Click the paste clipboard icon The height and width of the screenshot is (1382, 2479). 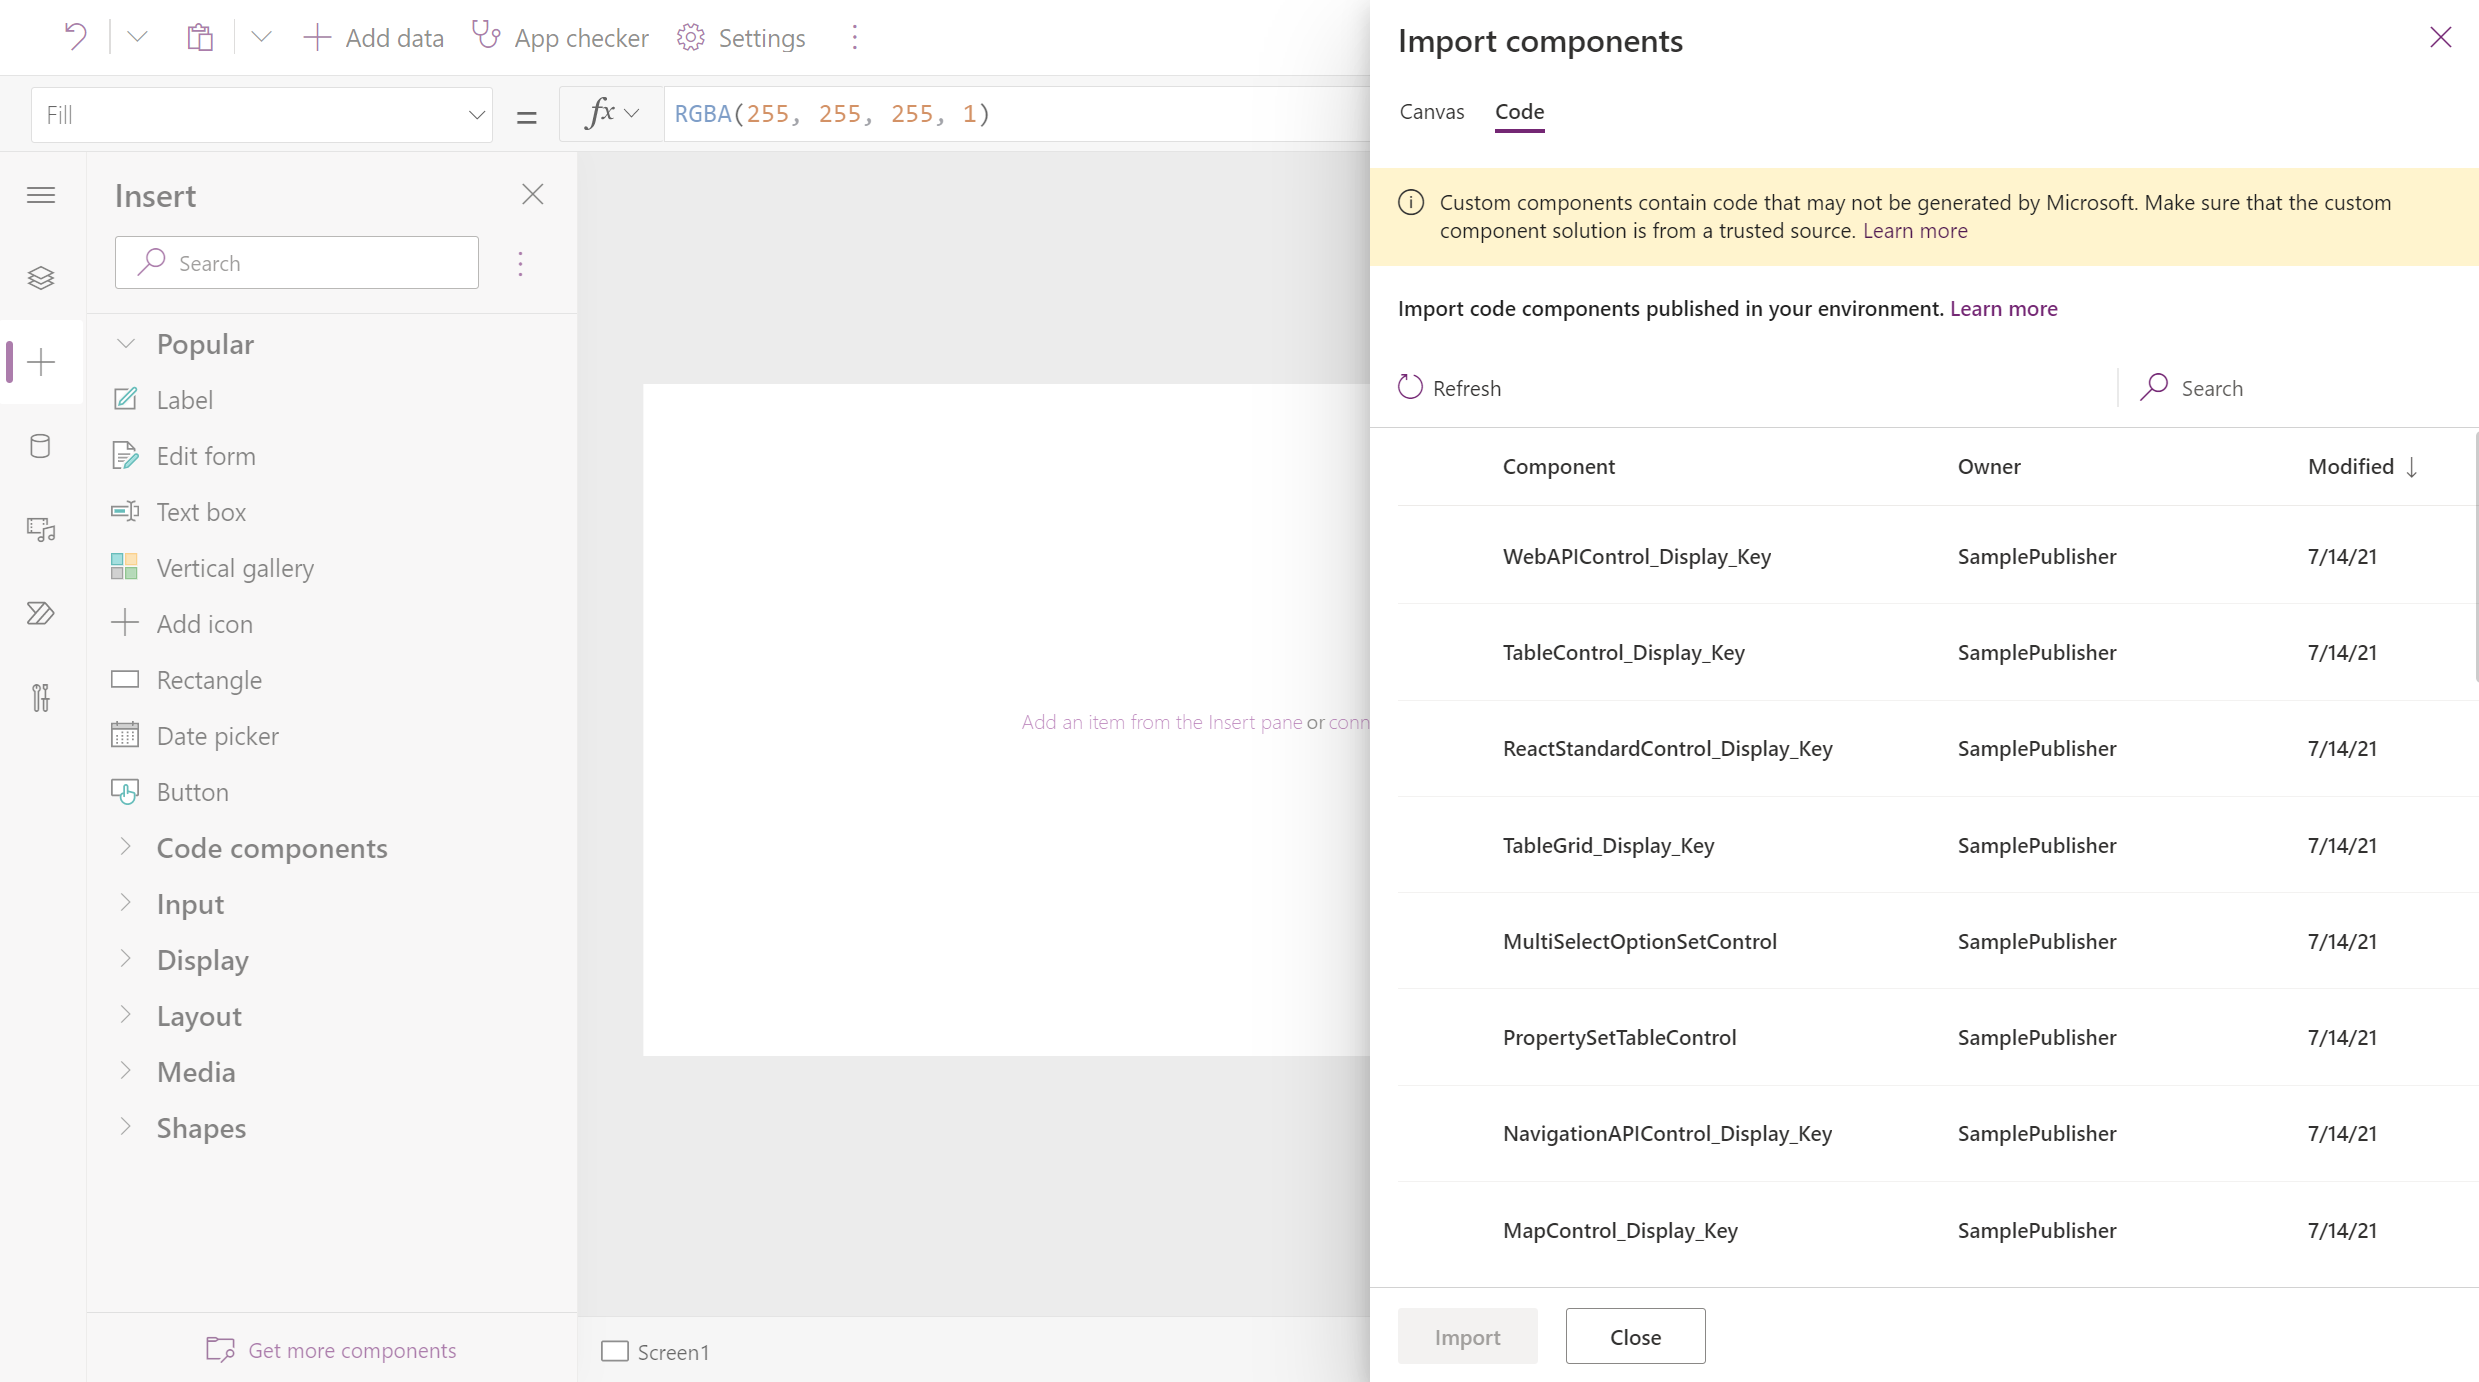coord(200,37)
